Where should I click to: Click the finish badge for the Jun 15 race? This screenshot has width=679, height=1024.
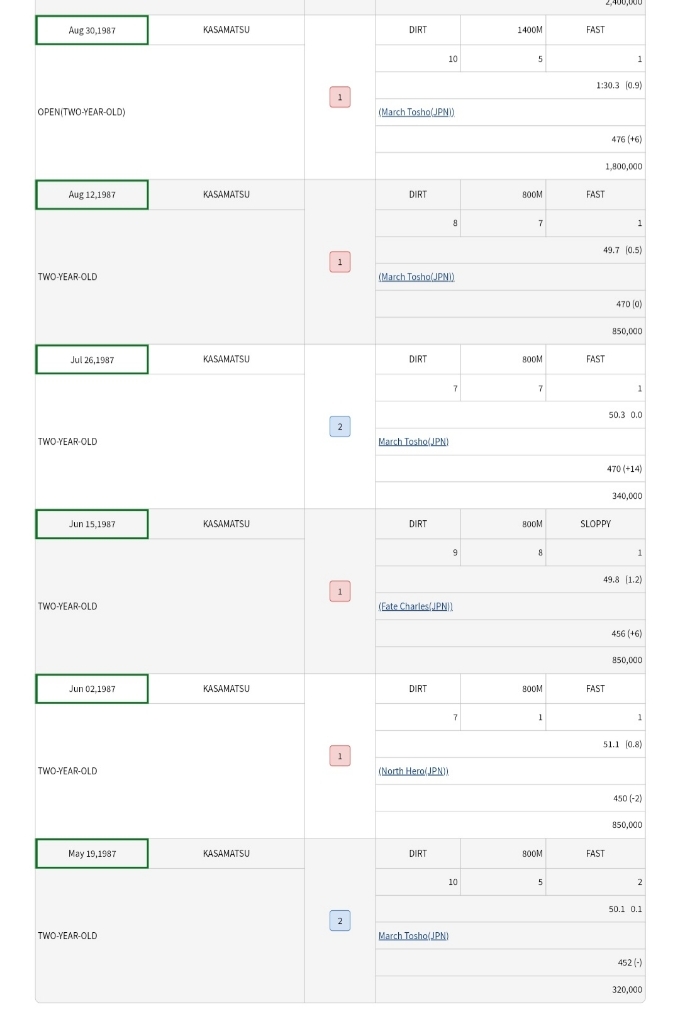coord(340,592)
